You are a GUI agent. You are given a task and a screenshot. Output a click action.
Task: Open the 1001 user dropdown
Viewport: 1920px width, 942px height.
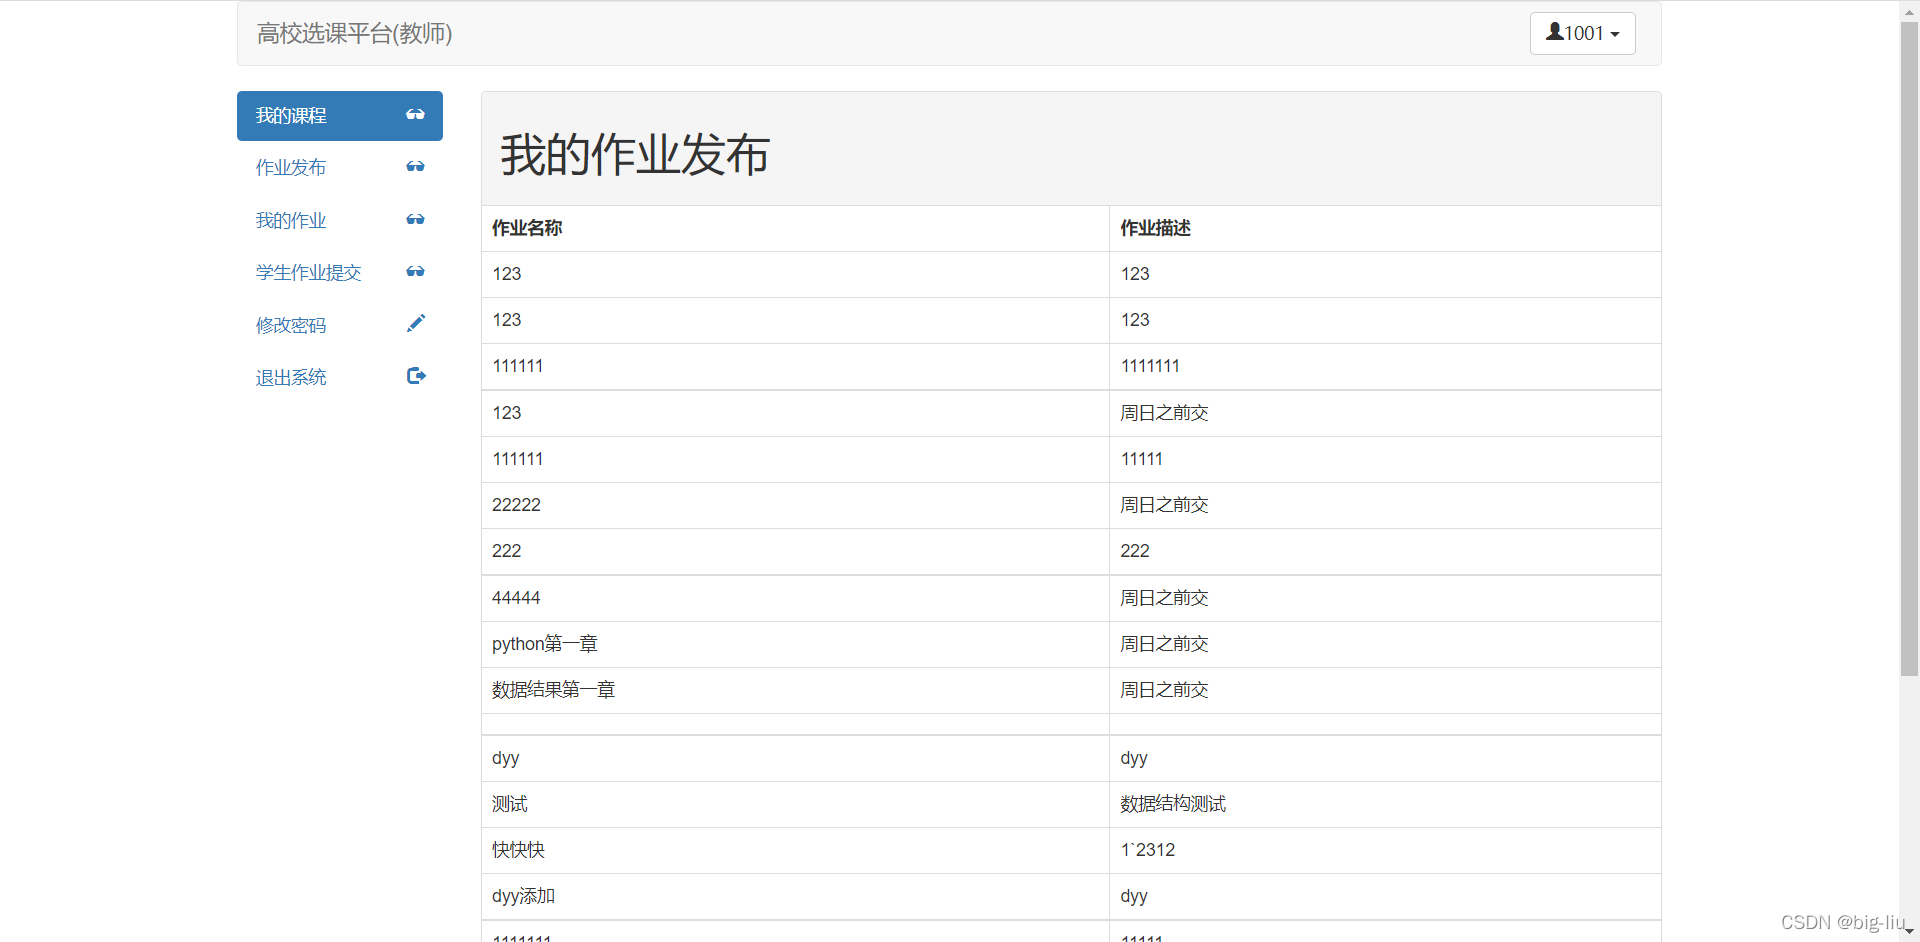click(1582, 33)
